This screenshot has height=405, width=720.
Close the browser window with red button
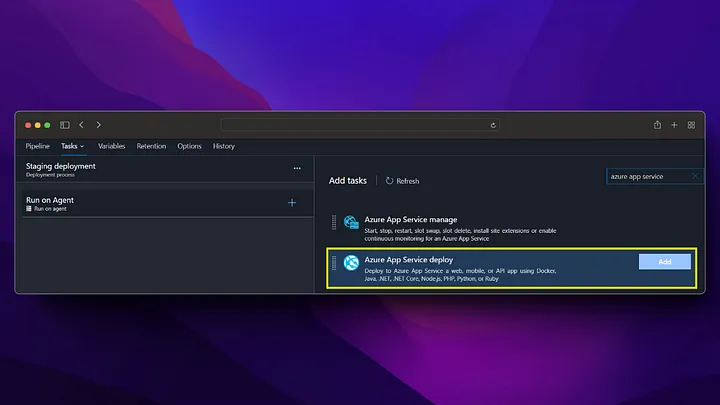point(28,125)
